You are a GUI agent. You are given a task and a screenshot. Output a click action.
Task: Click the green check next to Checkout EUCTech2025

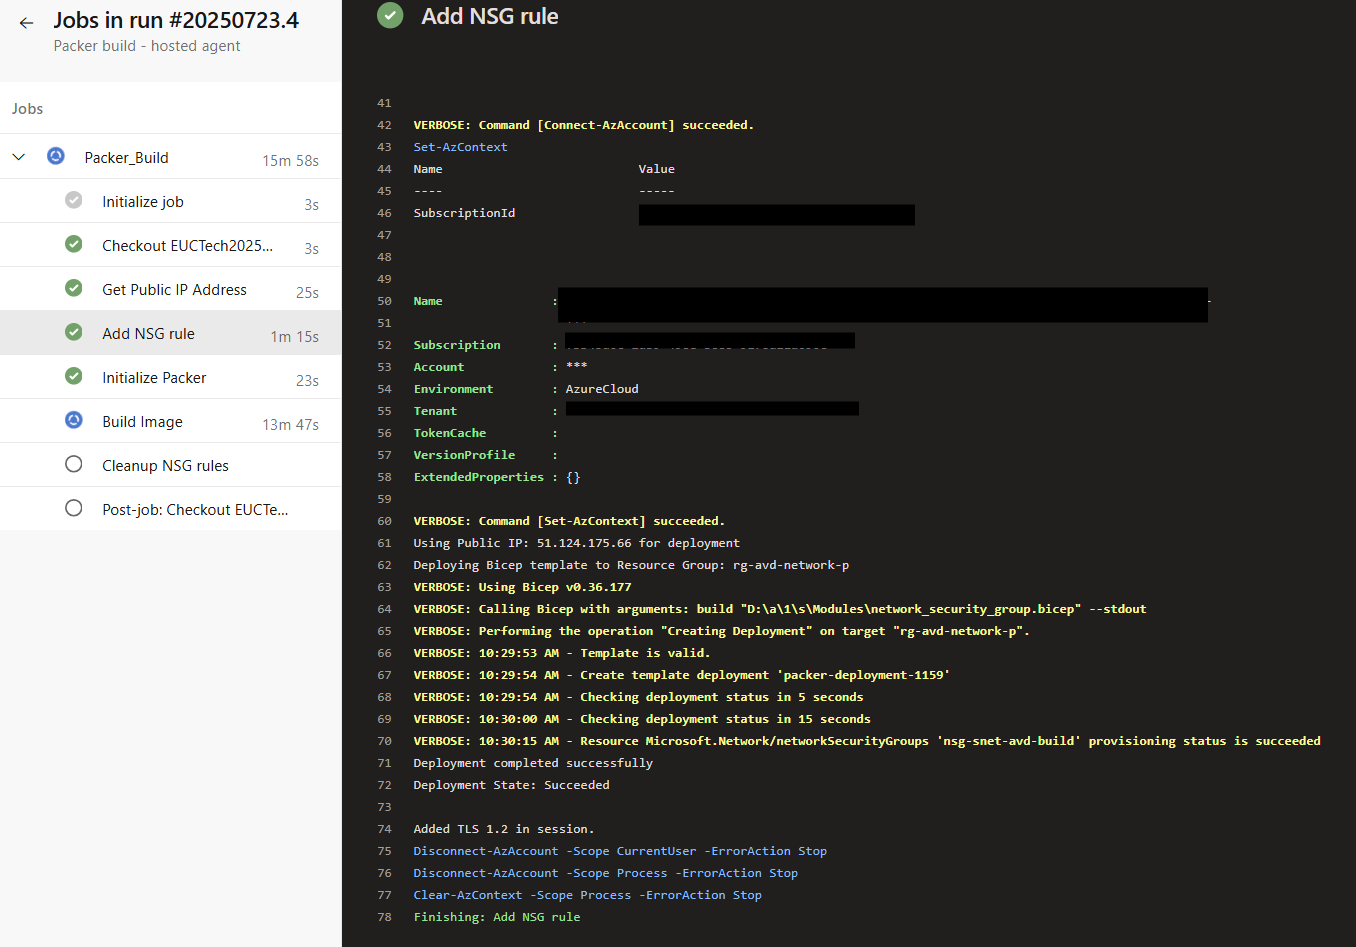coord(74,244)
